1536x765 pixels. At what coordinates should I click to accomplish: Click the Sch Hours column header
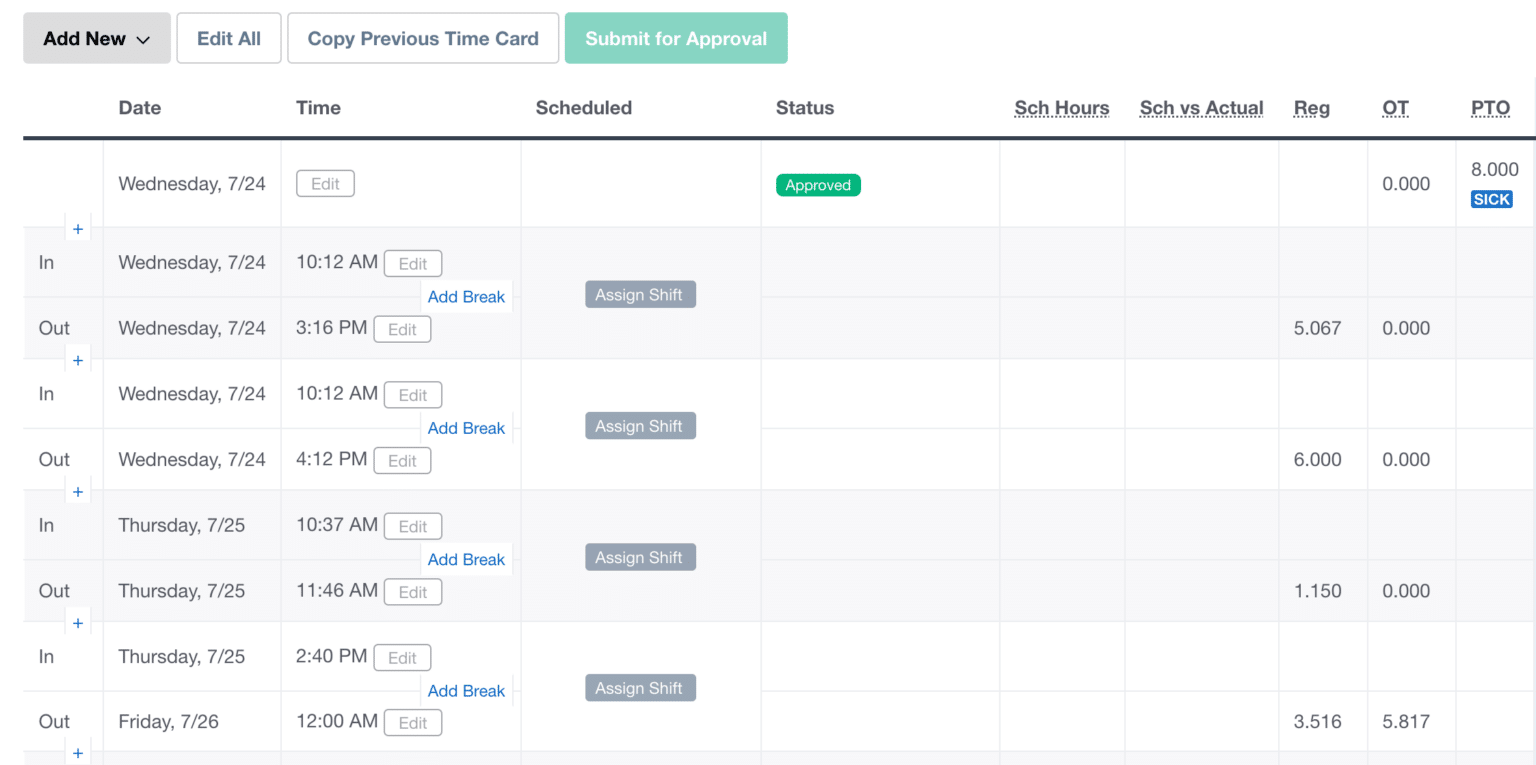pos(1061,108)
